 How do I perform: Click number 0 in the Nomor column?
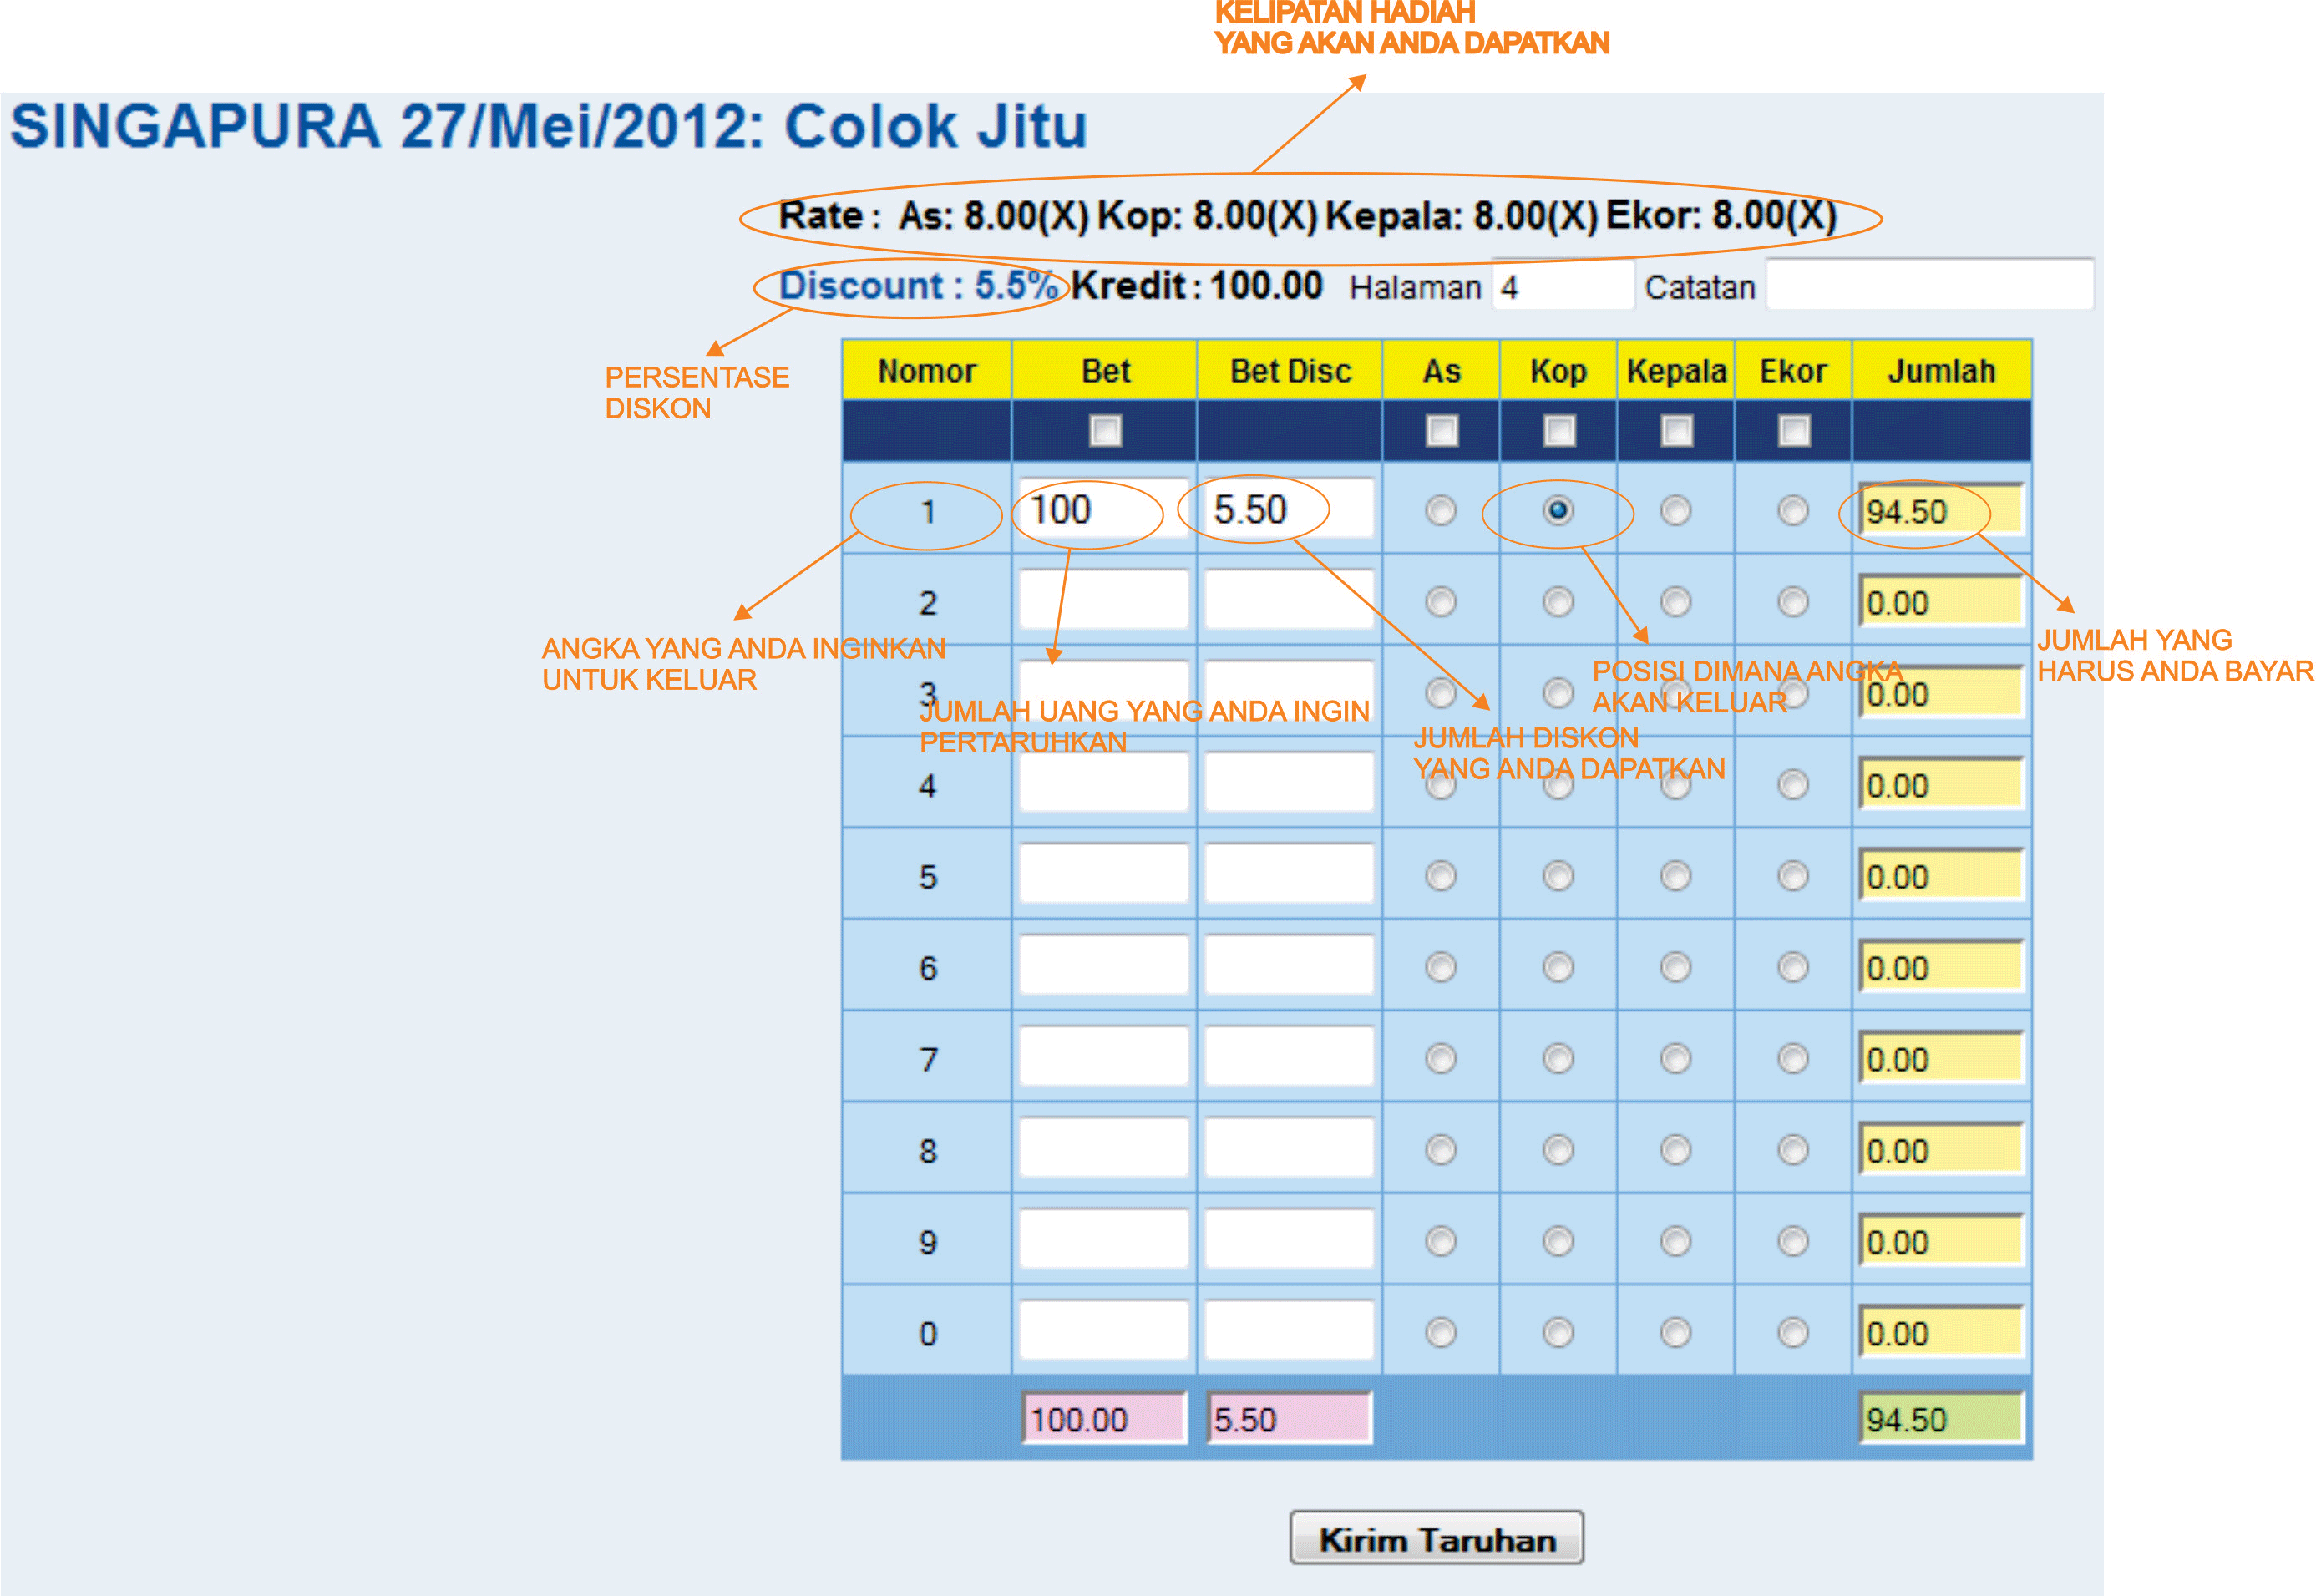click(928, 1333)
